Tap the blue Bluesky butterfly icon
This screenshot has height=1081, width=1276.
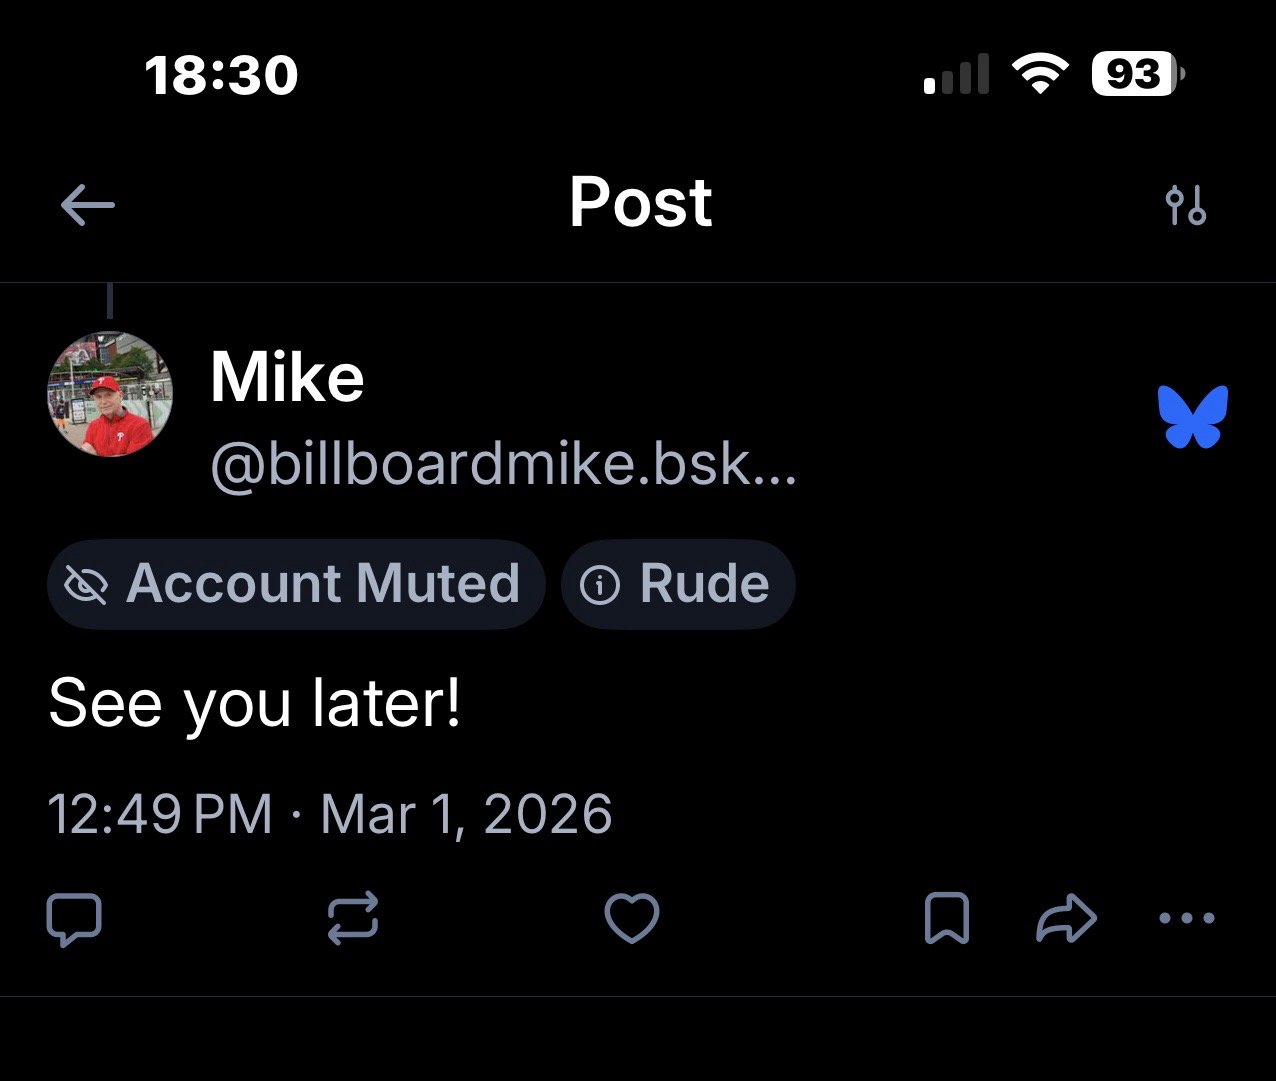click(1192, 416)
